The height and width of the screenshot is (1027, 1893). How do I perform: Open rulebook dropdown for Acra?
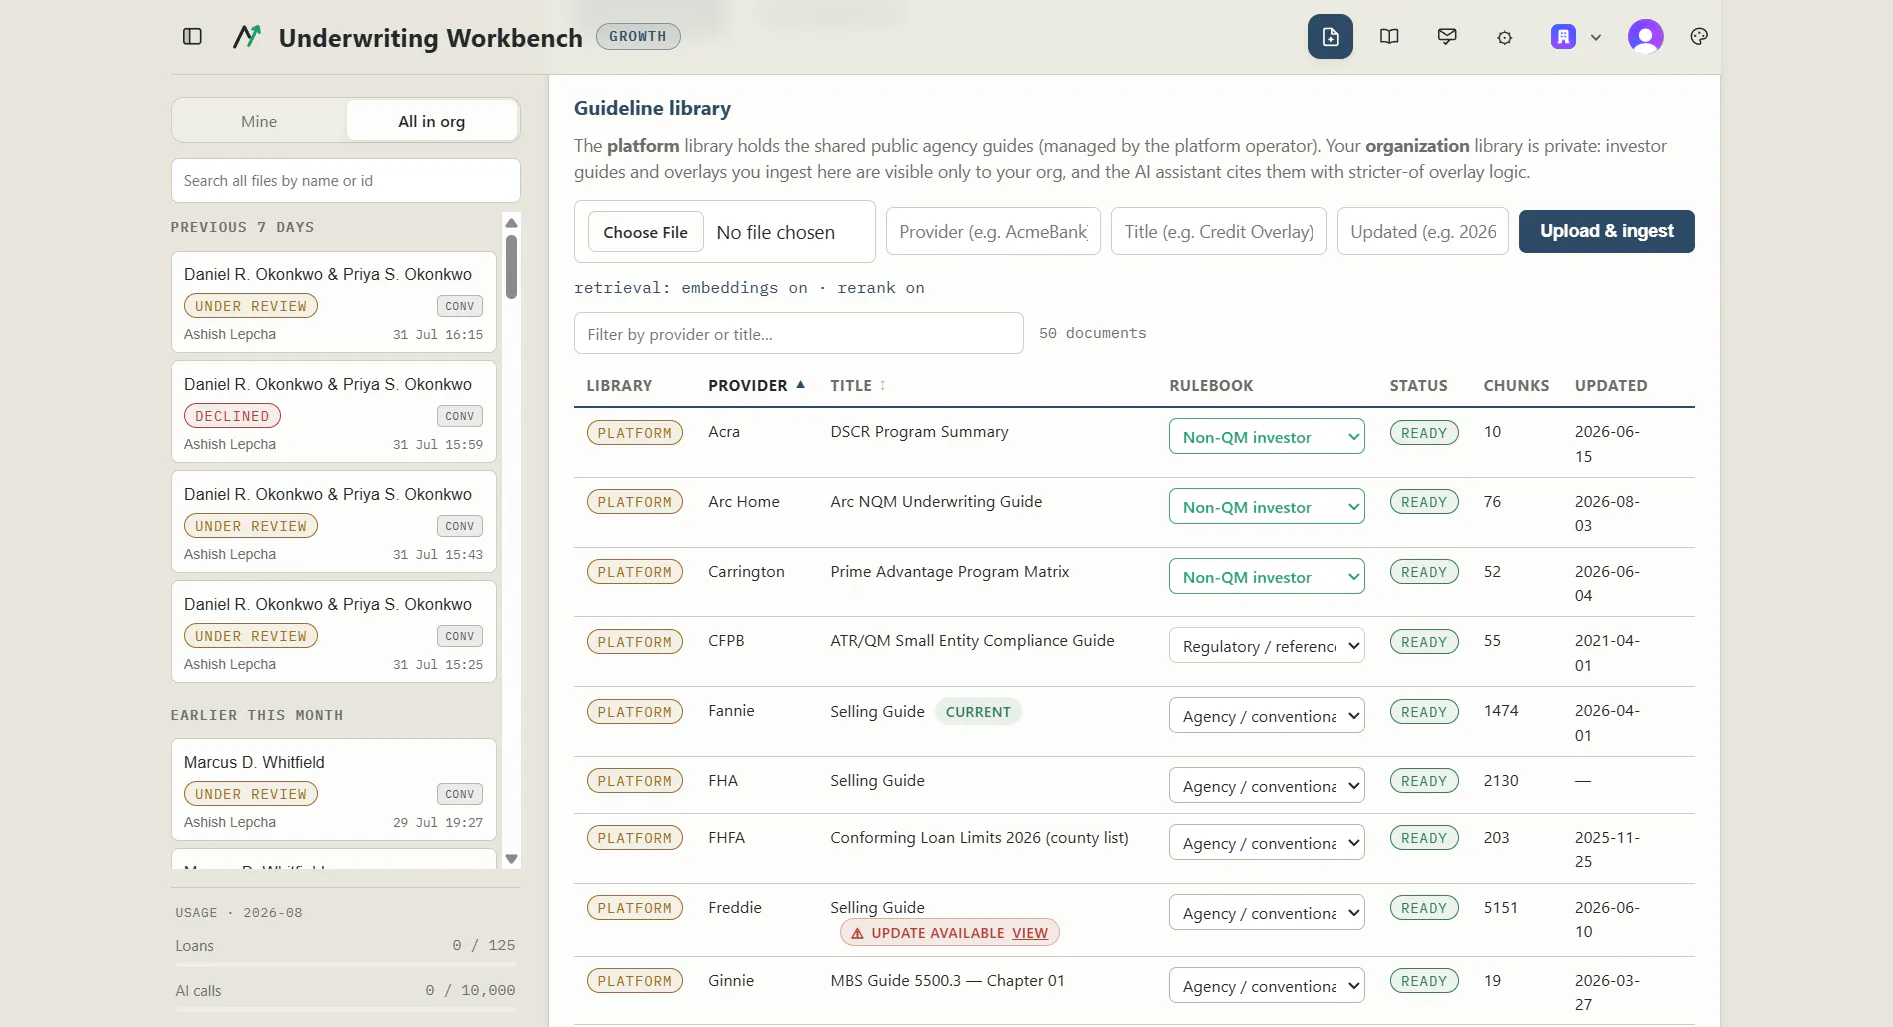[1266, 437]
